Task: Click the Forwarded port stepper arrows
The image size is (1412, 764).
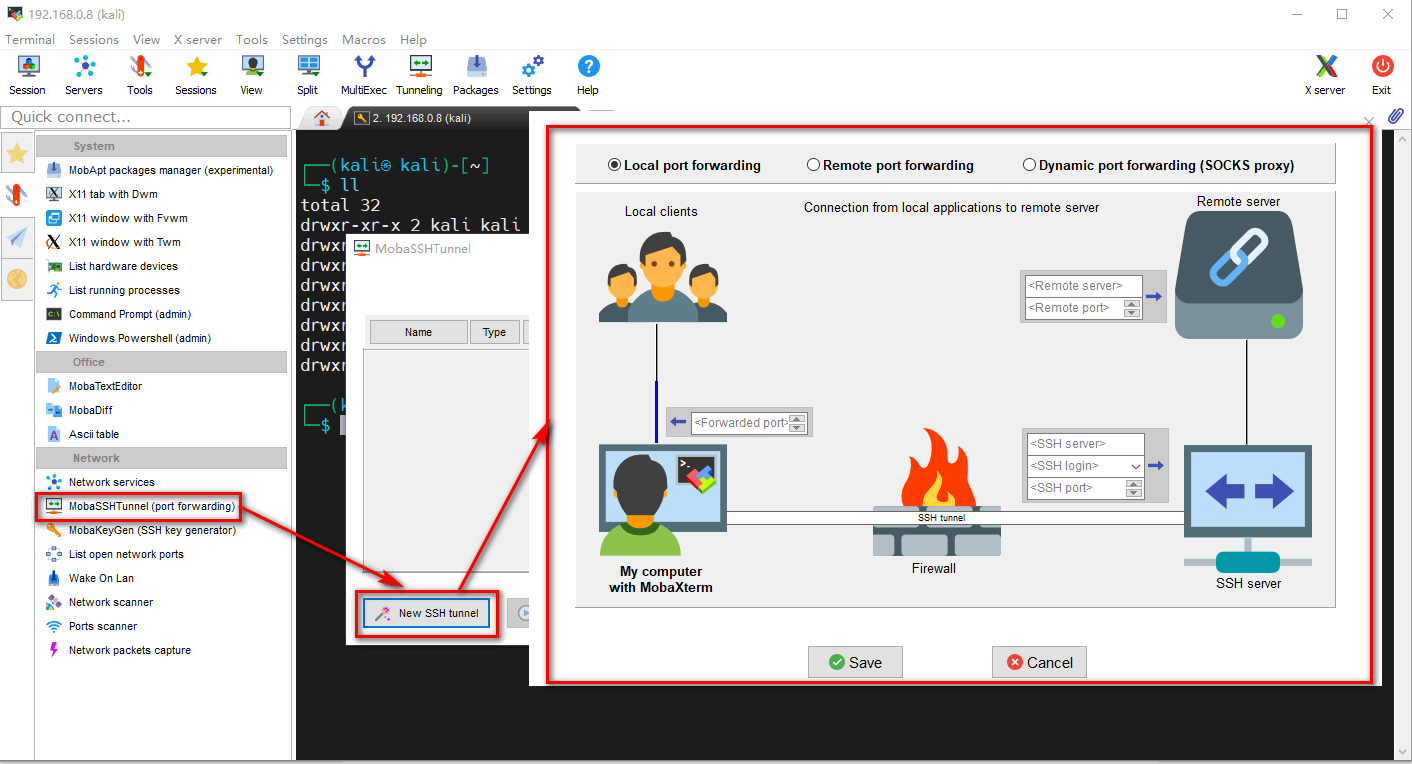Action: point(796,422)
